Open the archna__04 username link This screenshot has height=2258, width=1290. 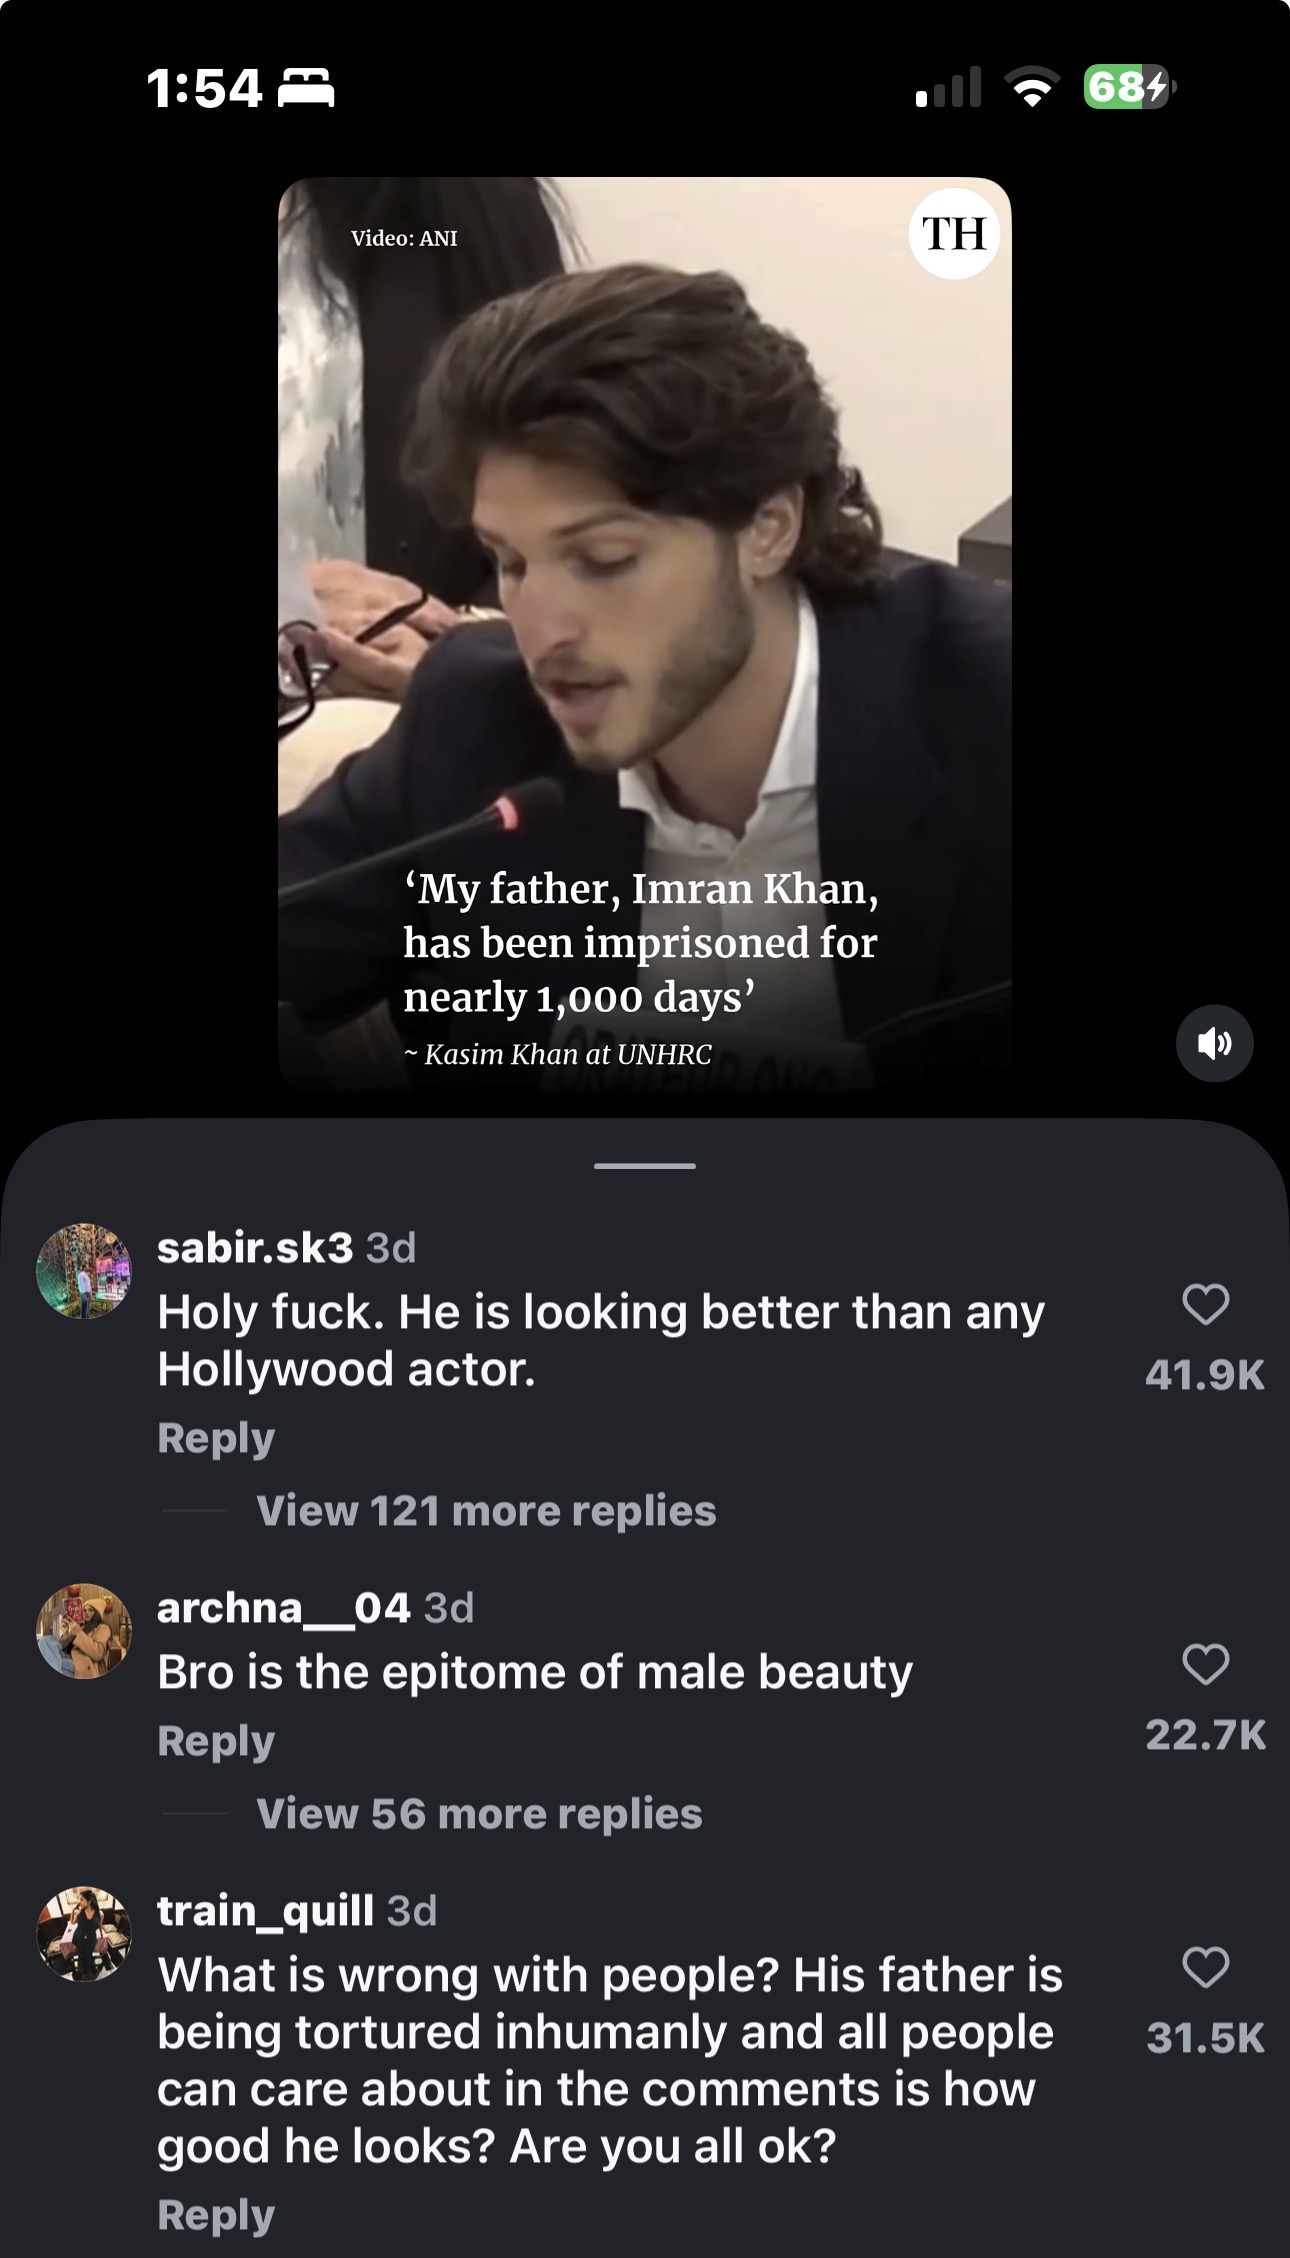pyautogui.click(x=283, y=1608)
